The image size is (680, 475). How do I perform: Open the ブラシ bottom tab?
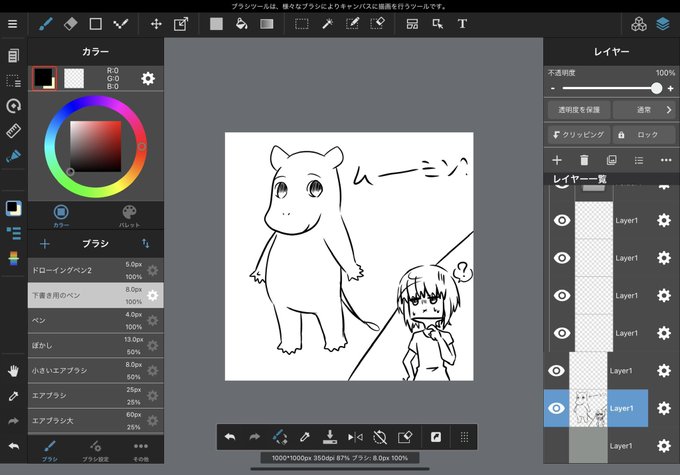tap(49, 451)
